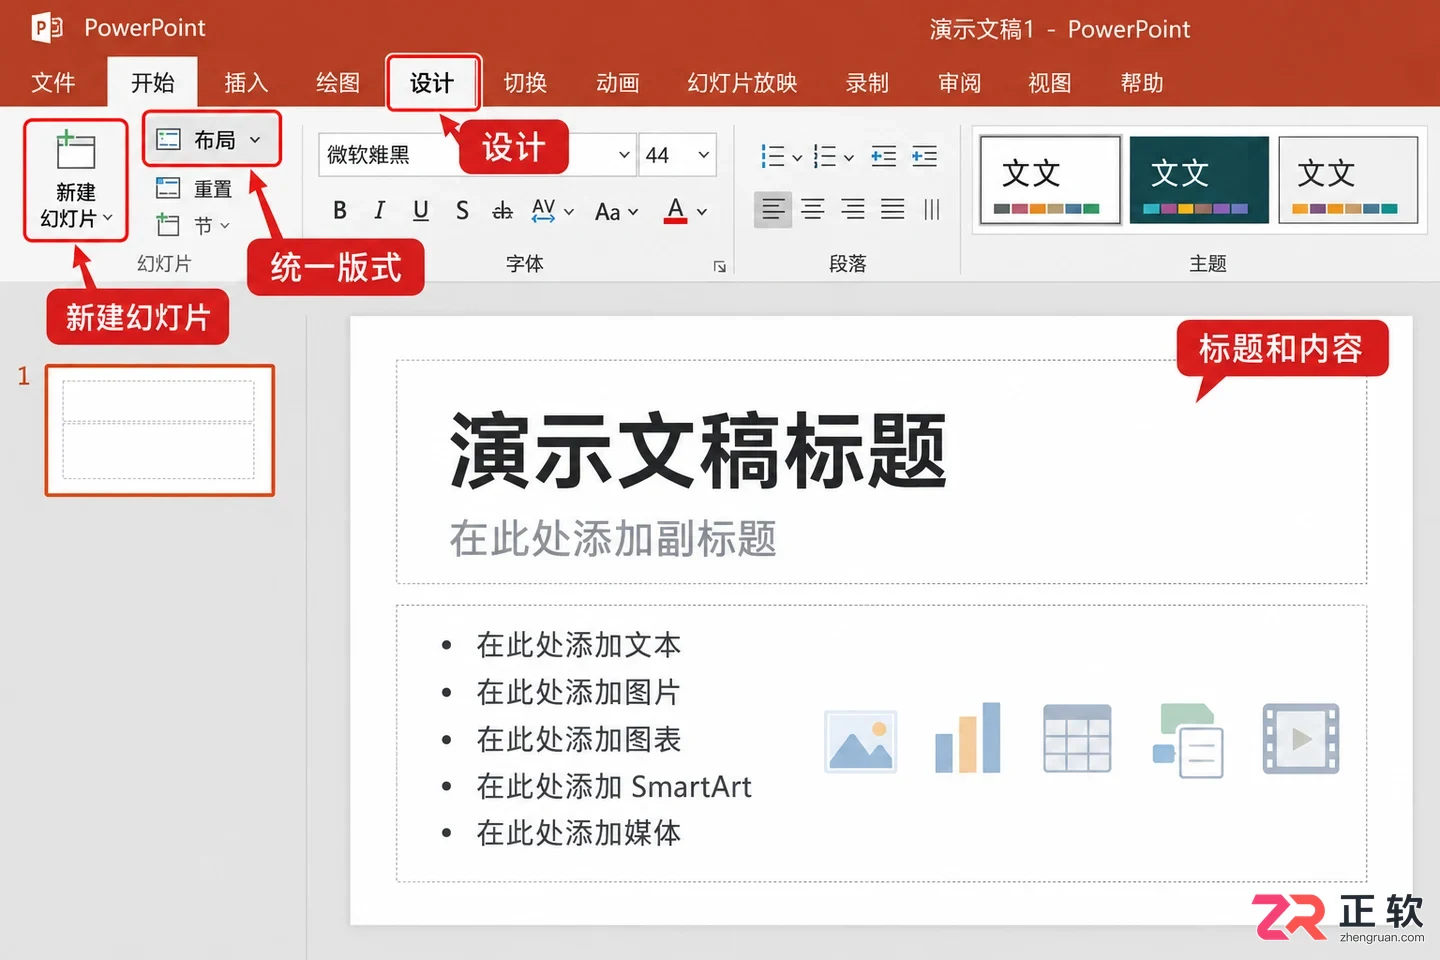Justify the paragraph text
The height and width of the screenshot is (960, 1440).
click(893, 209)
